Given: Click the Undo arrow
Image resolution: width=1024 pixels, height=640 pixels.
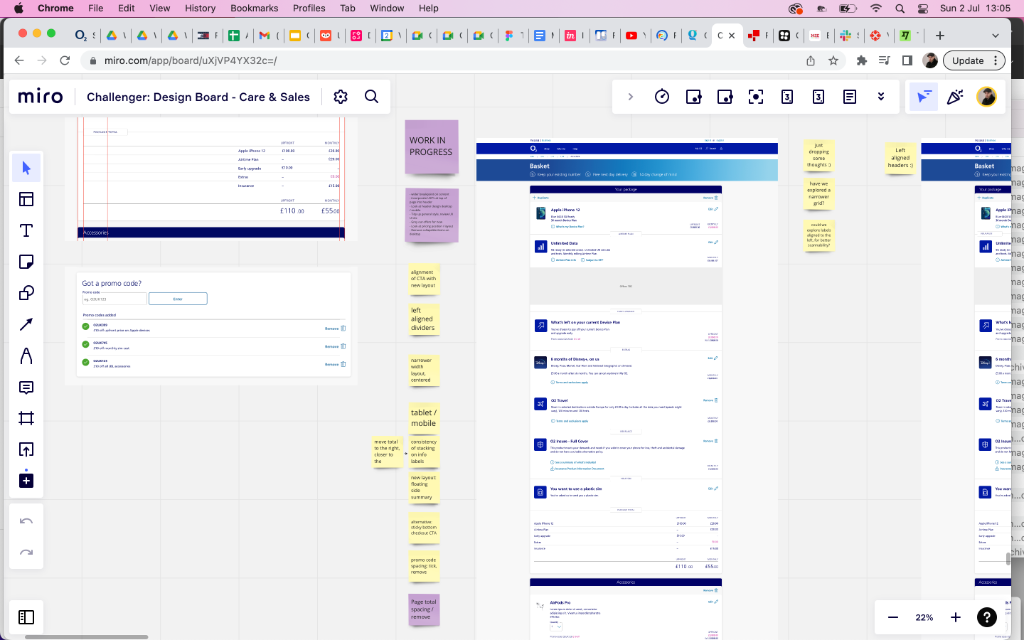Looking at the screenshot, I should click(26, 521).
